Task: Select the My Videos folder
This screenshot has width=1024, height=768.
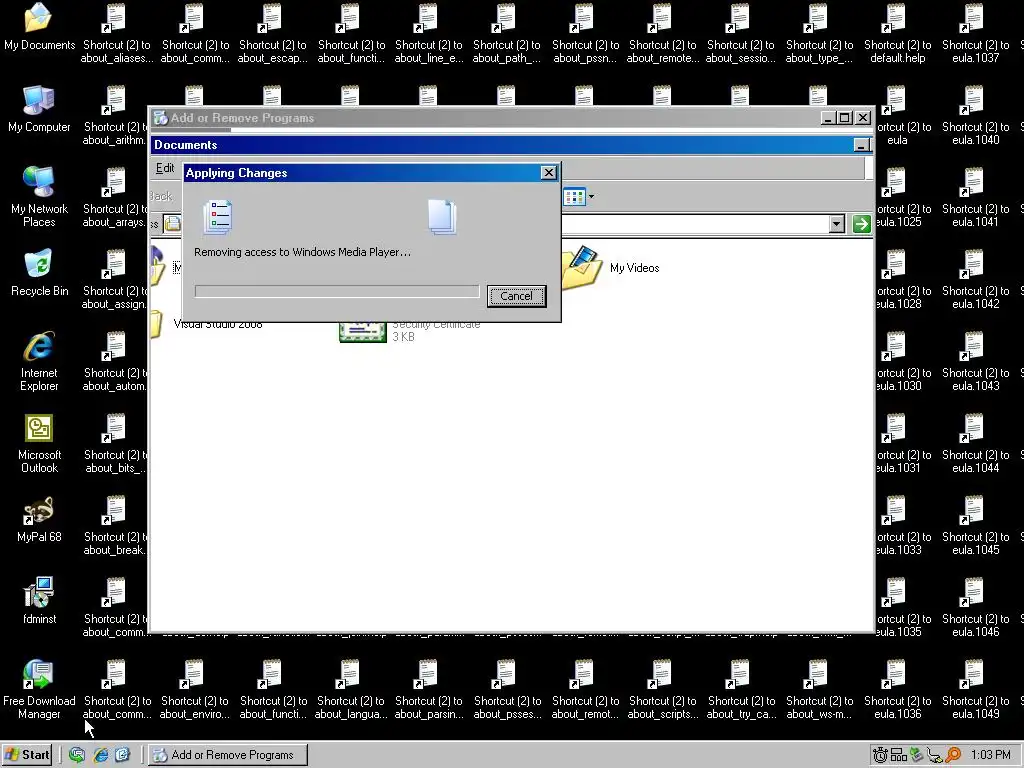Action: pyautogui.click(x=611, y=267)
